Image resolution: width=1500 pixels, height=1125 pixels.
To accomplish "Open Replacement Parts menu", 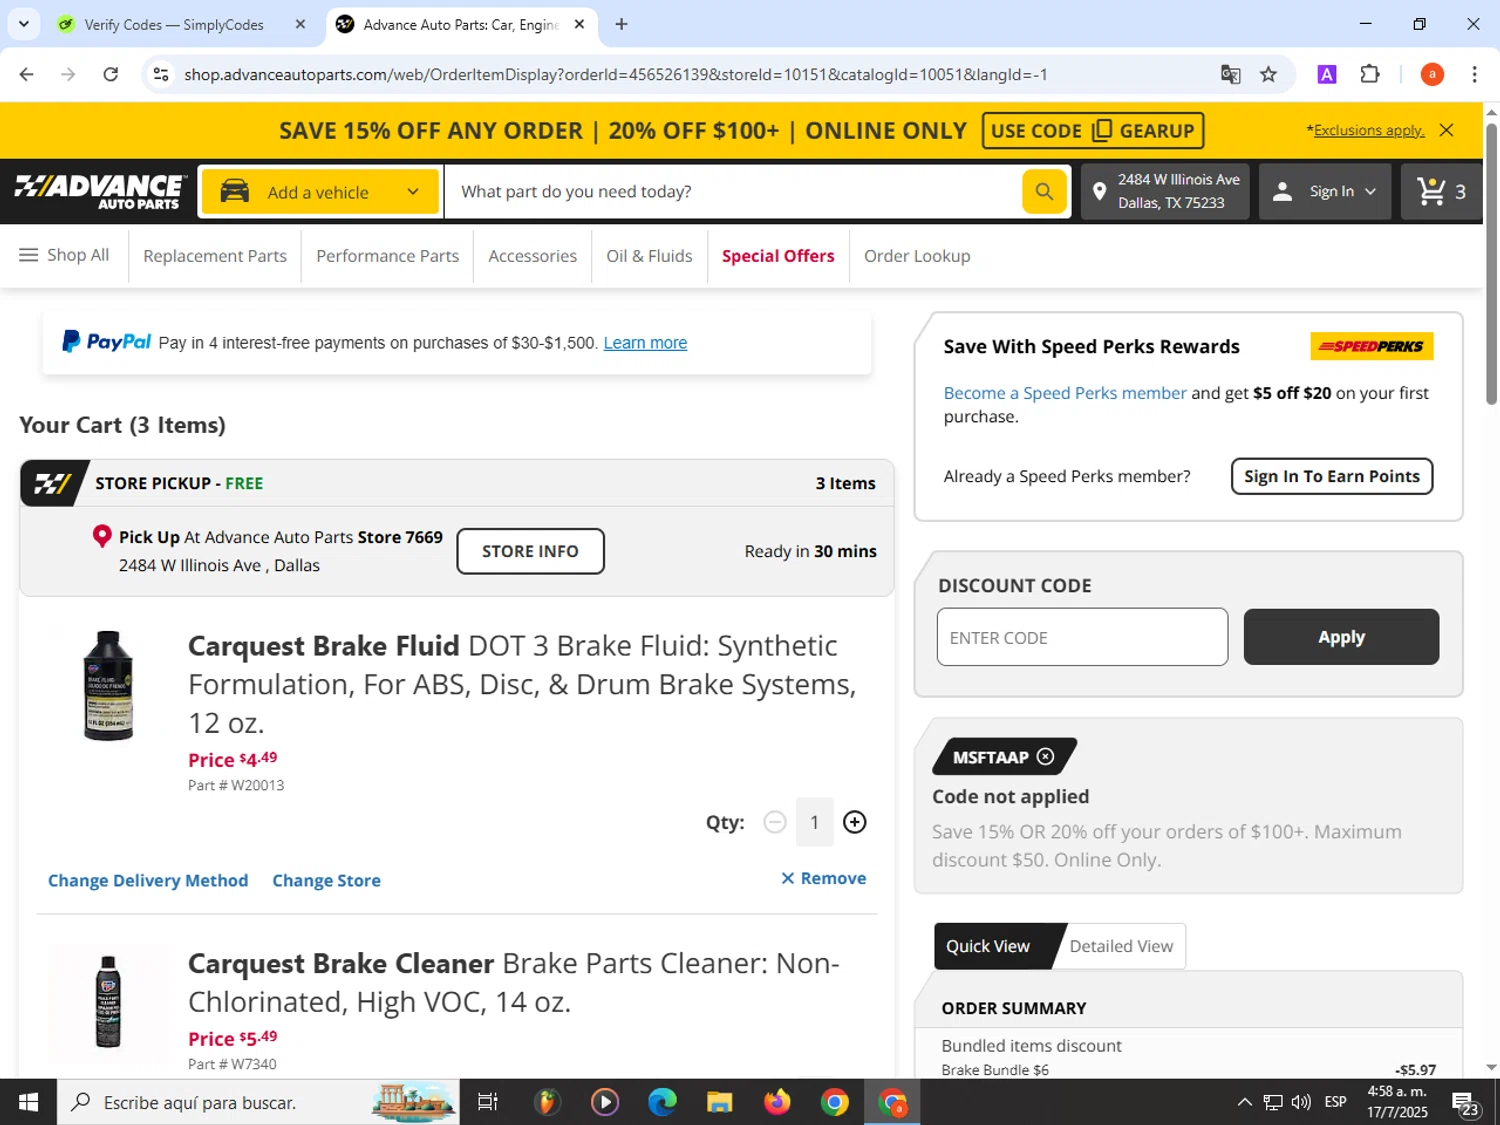I will (x=215, y=256).
